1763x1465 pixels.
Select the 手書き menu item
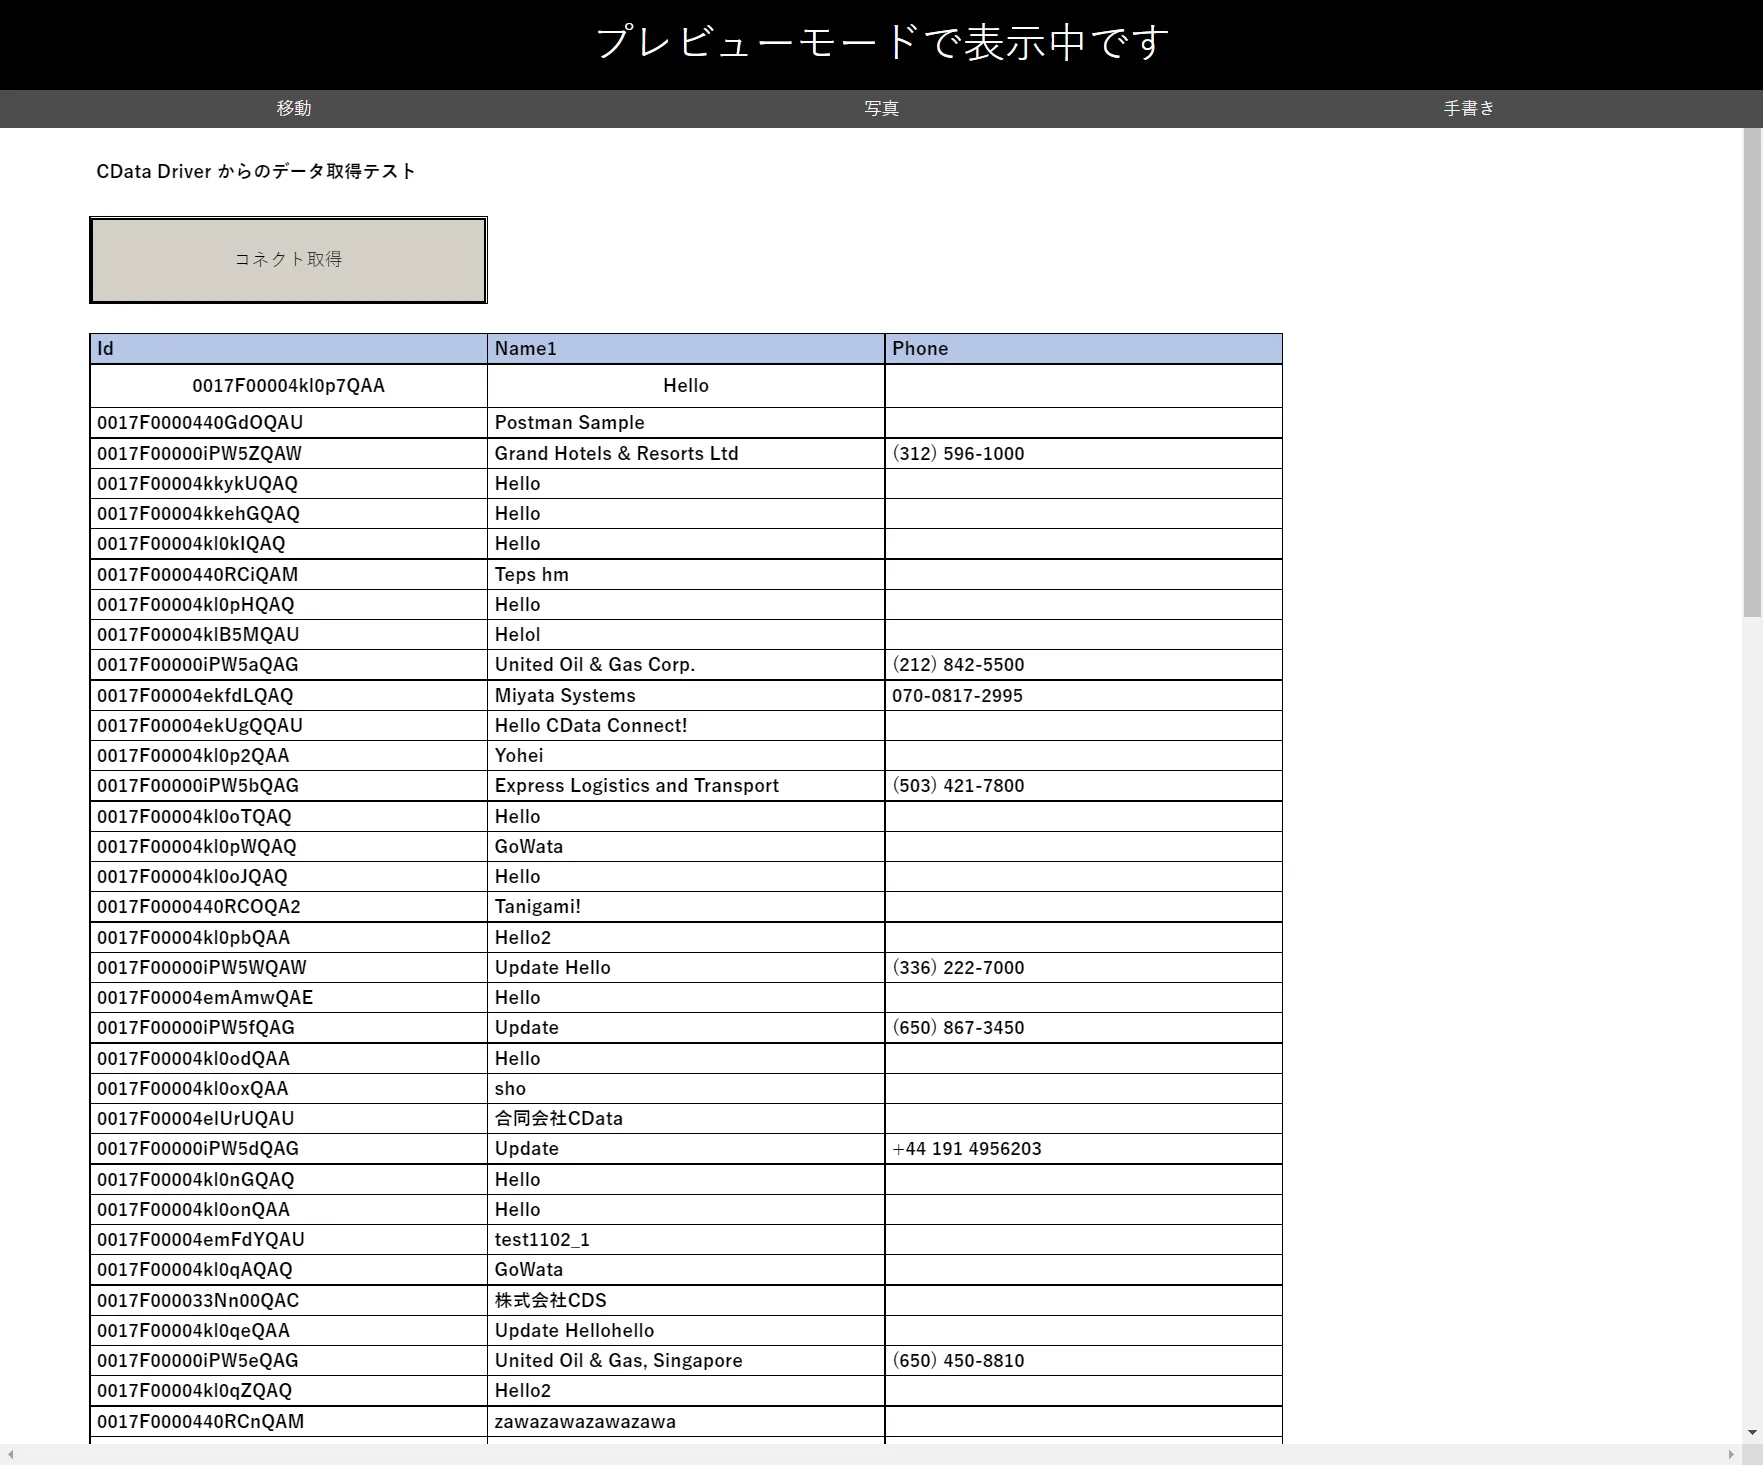(1466, 108)
